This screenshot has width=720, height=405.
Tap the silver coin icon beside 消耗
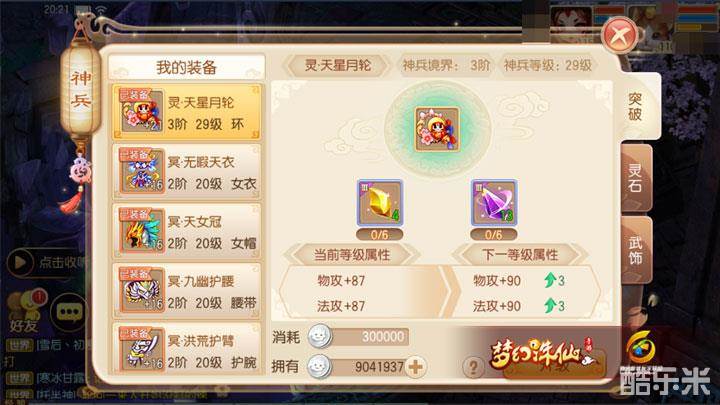click(x=319, y=337)
